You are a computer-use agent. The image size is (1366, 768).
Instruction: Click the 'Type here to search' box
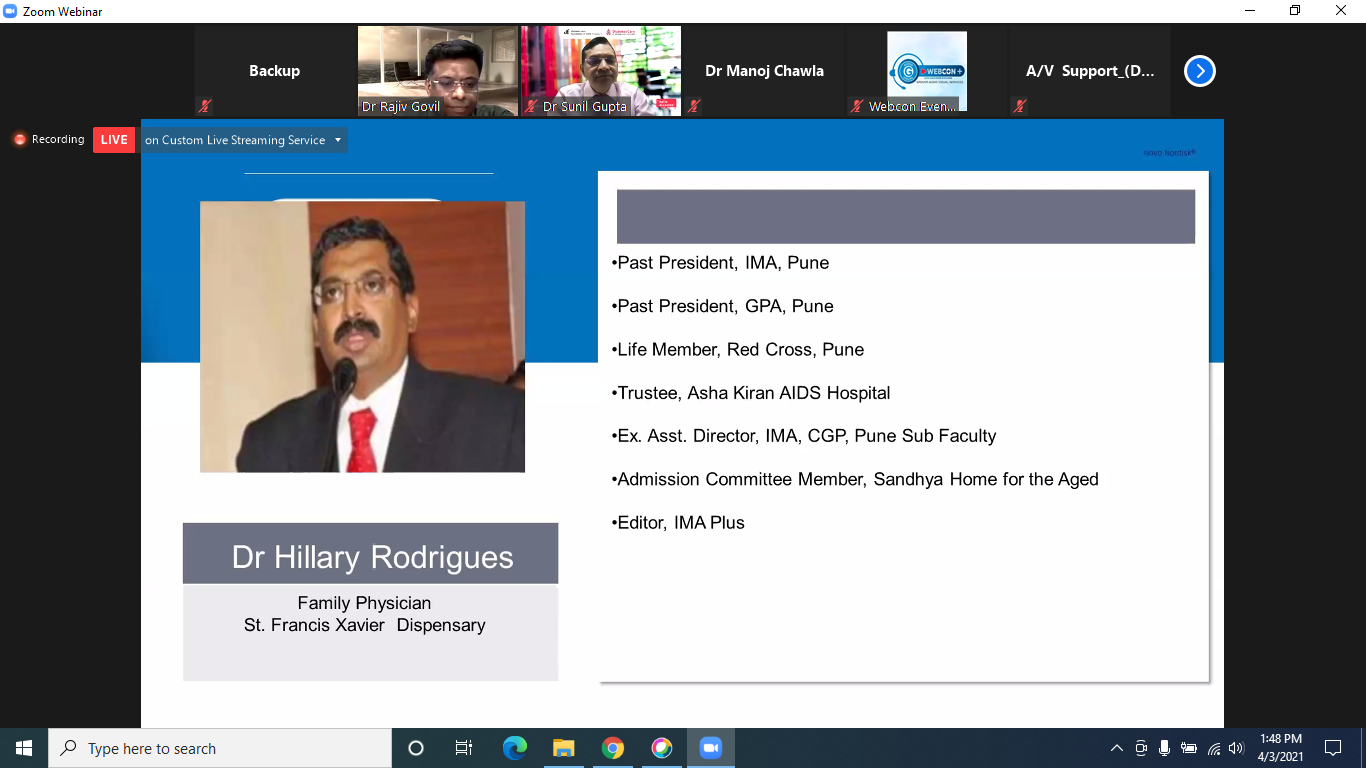coord(220,748)
